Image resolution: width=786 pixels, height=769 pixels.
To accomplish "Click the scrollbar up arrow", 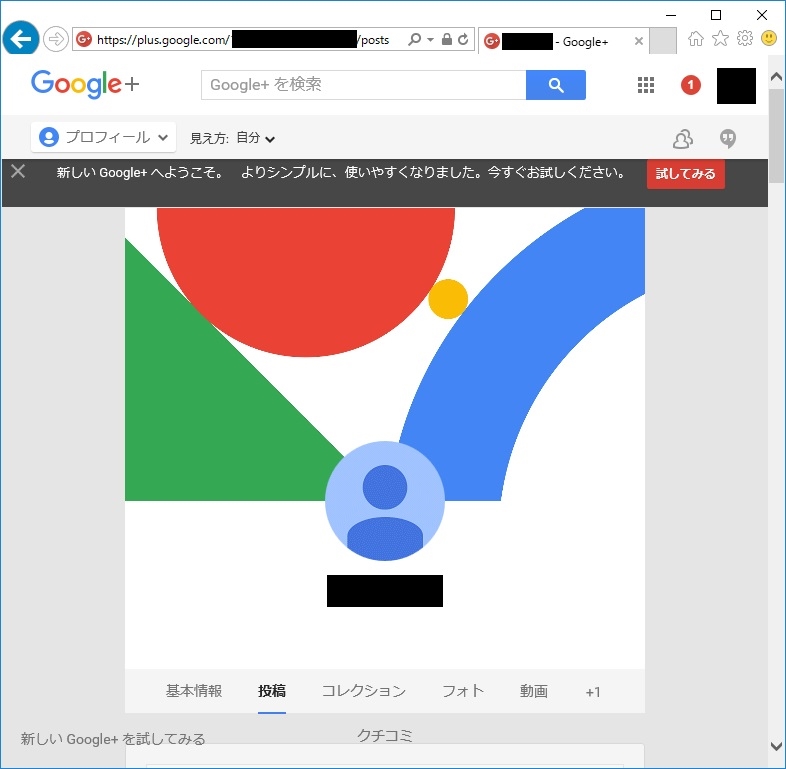I will [x=776, y=77].
